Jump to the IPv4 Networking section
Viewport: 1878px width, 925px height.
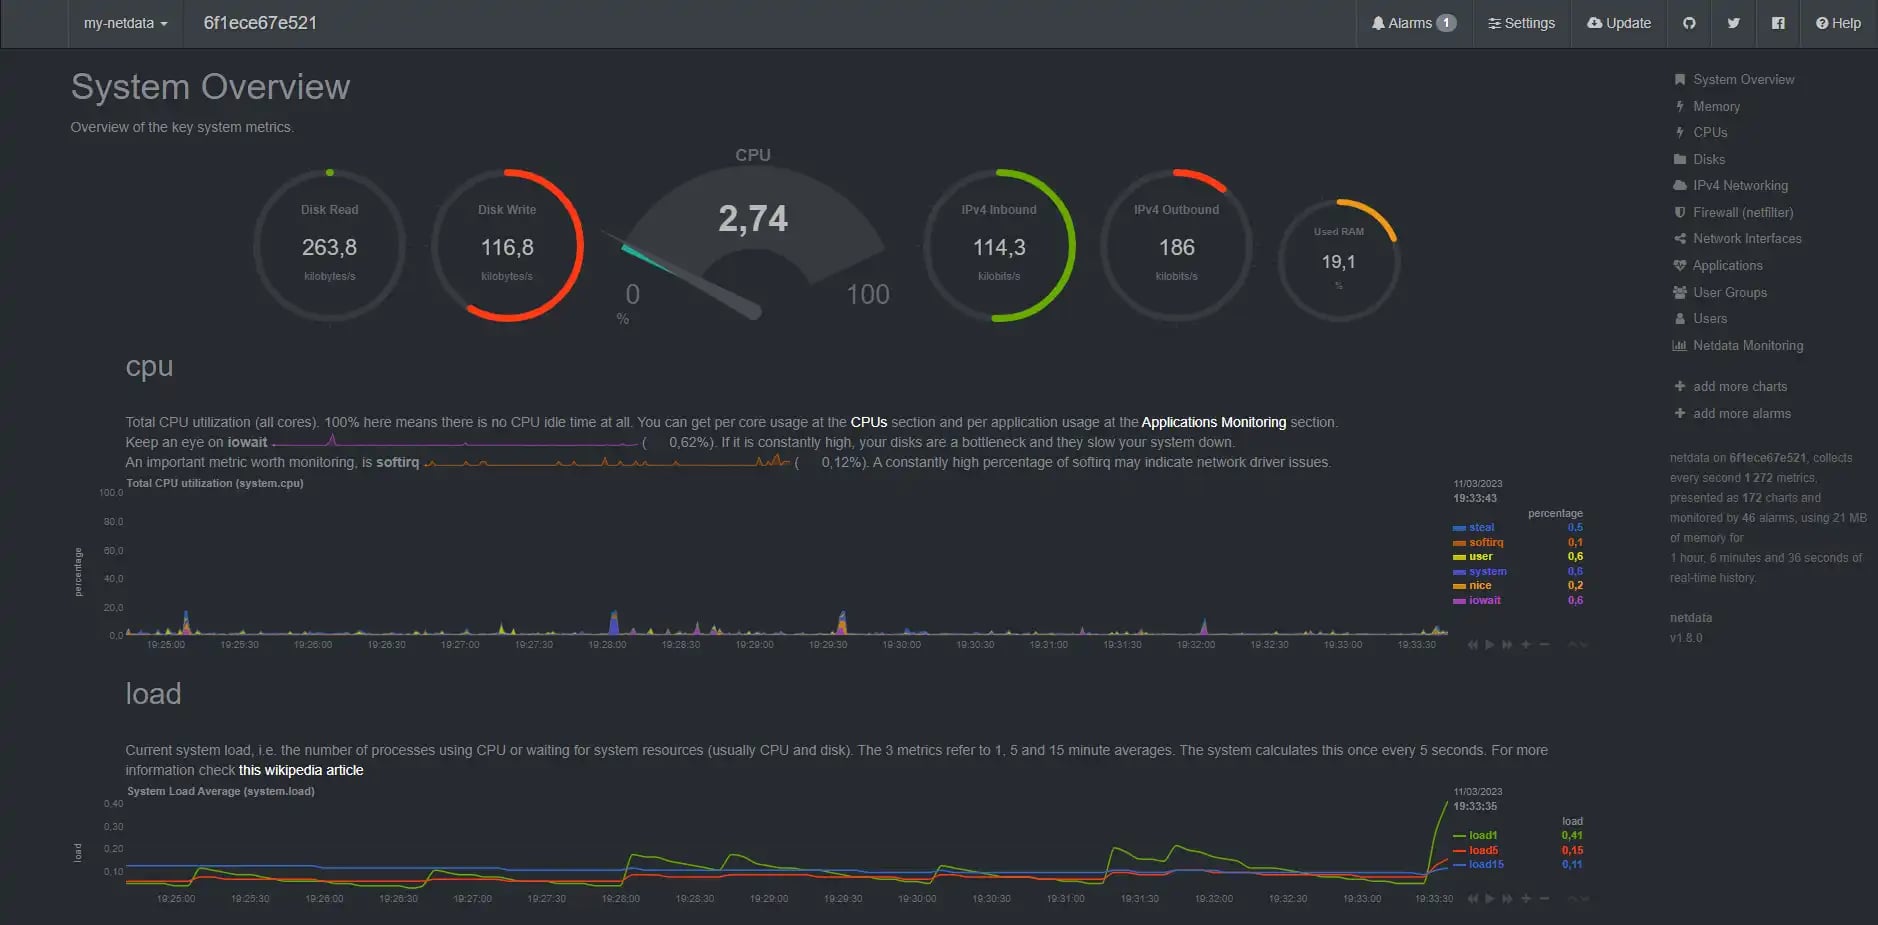1740,186
